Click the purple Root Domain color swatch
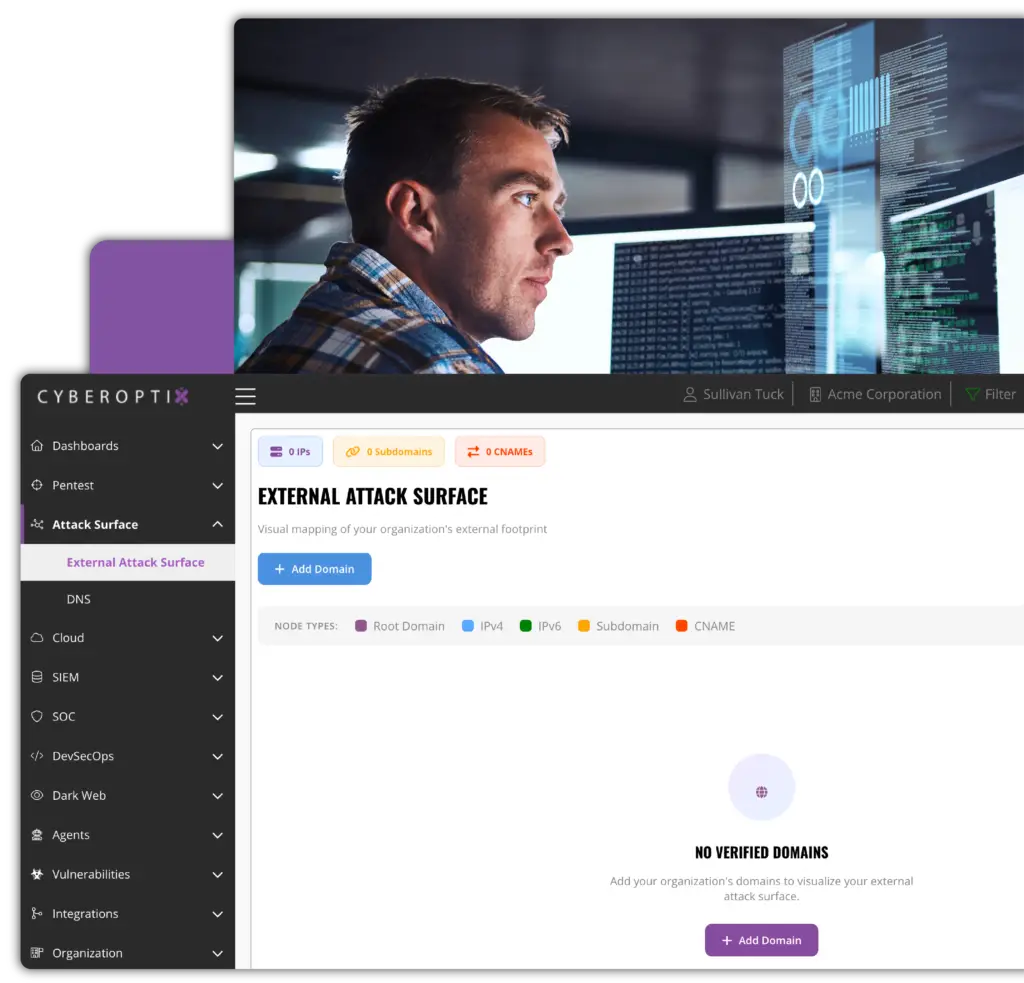This screenshot has width=1024, height=983. tap(361, 626)
